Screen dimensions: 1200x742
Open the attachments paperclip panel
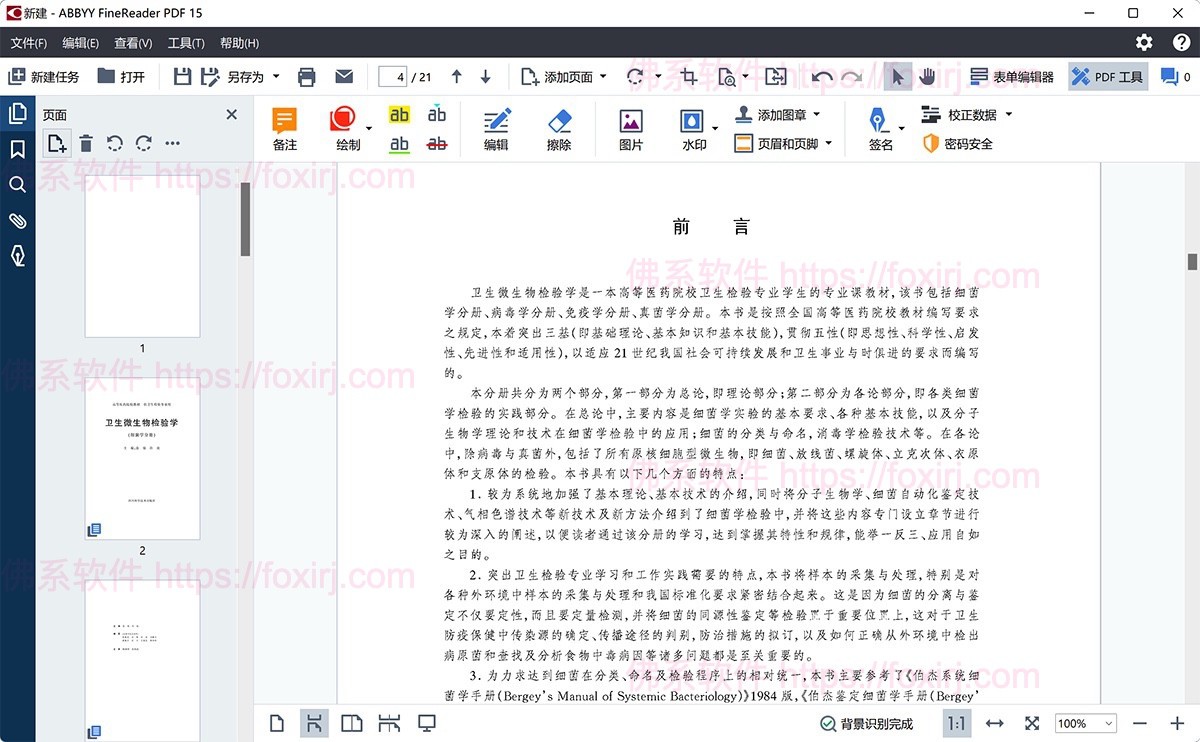tap(17, 221)
